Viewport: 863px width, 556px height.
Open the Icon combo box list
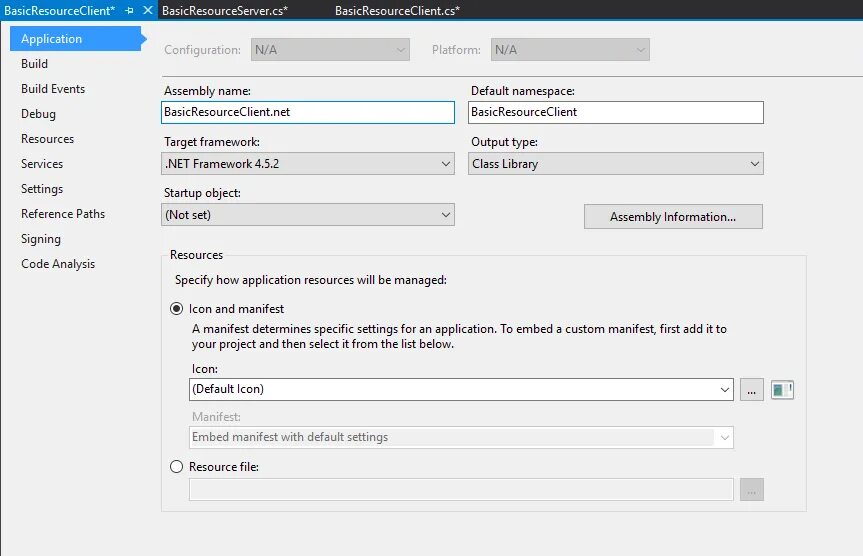tap(724, 390)
